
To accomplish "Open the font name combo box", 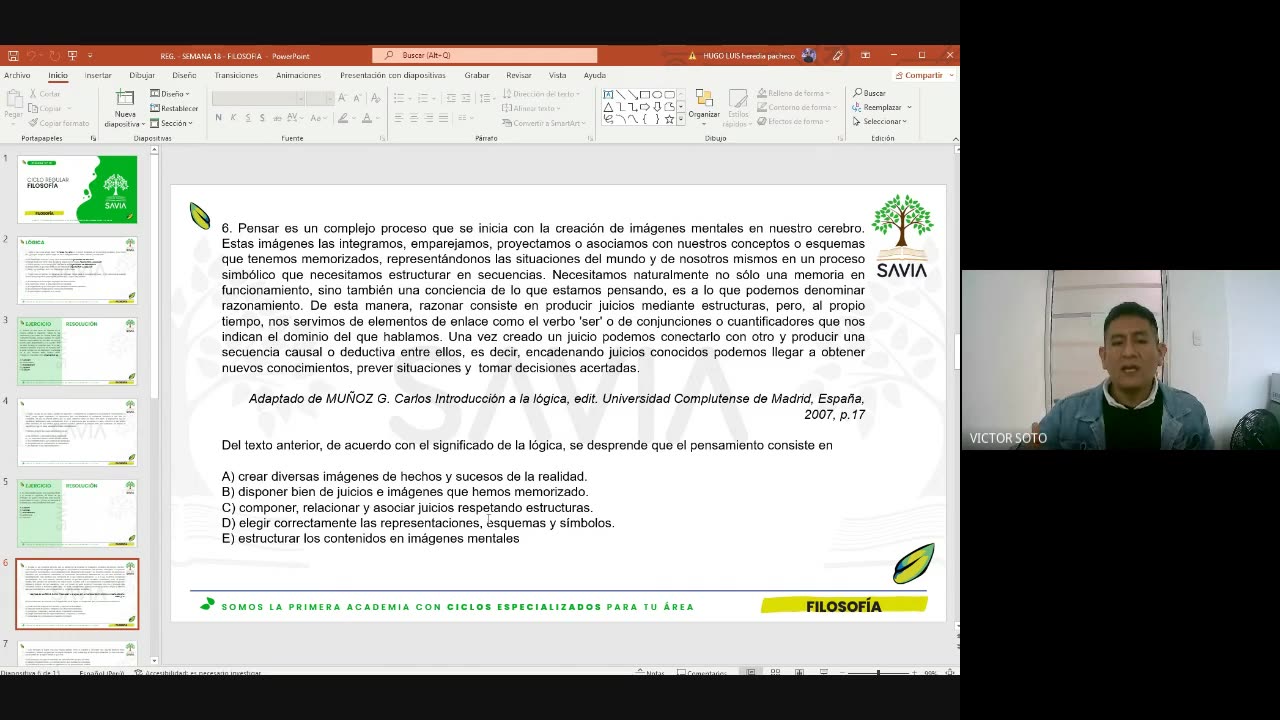I will 258,98.
